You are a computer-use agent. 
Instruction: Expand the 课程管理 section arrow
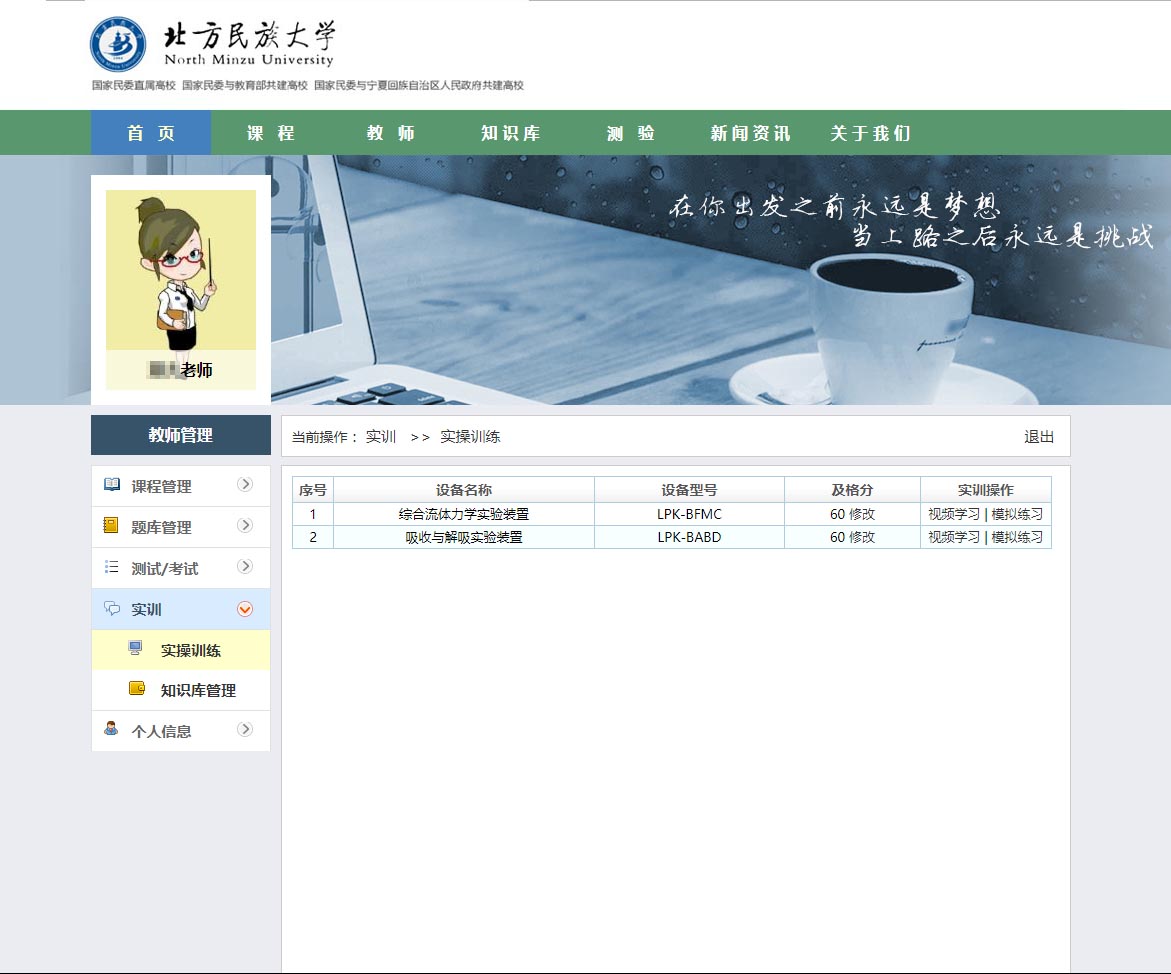click(245, 485)
